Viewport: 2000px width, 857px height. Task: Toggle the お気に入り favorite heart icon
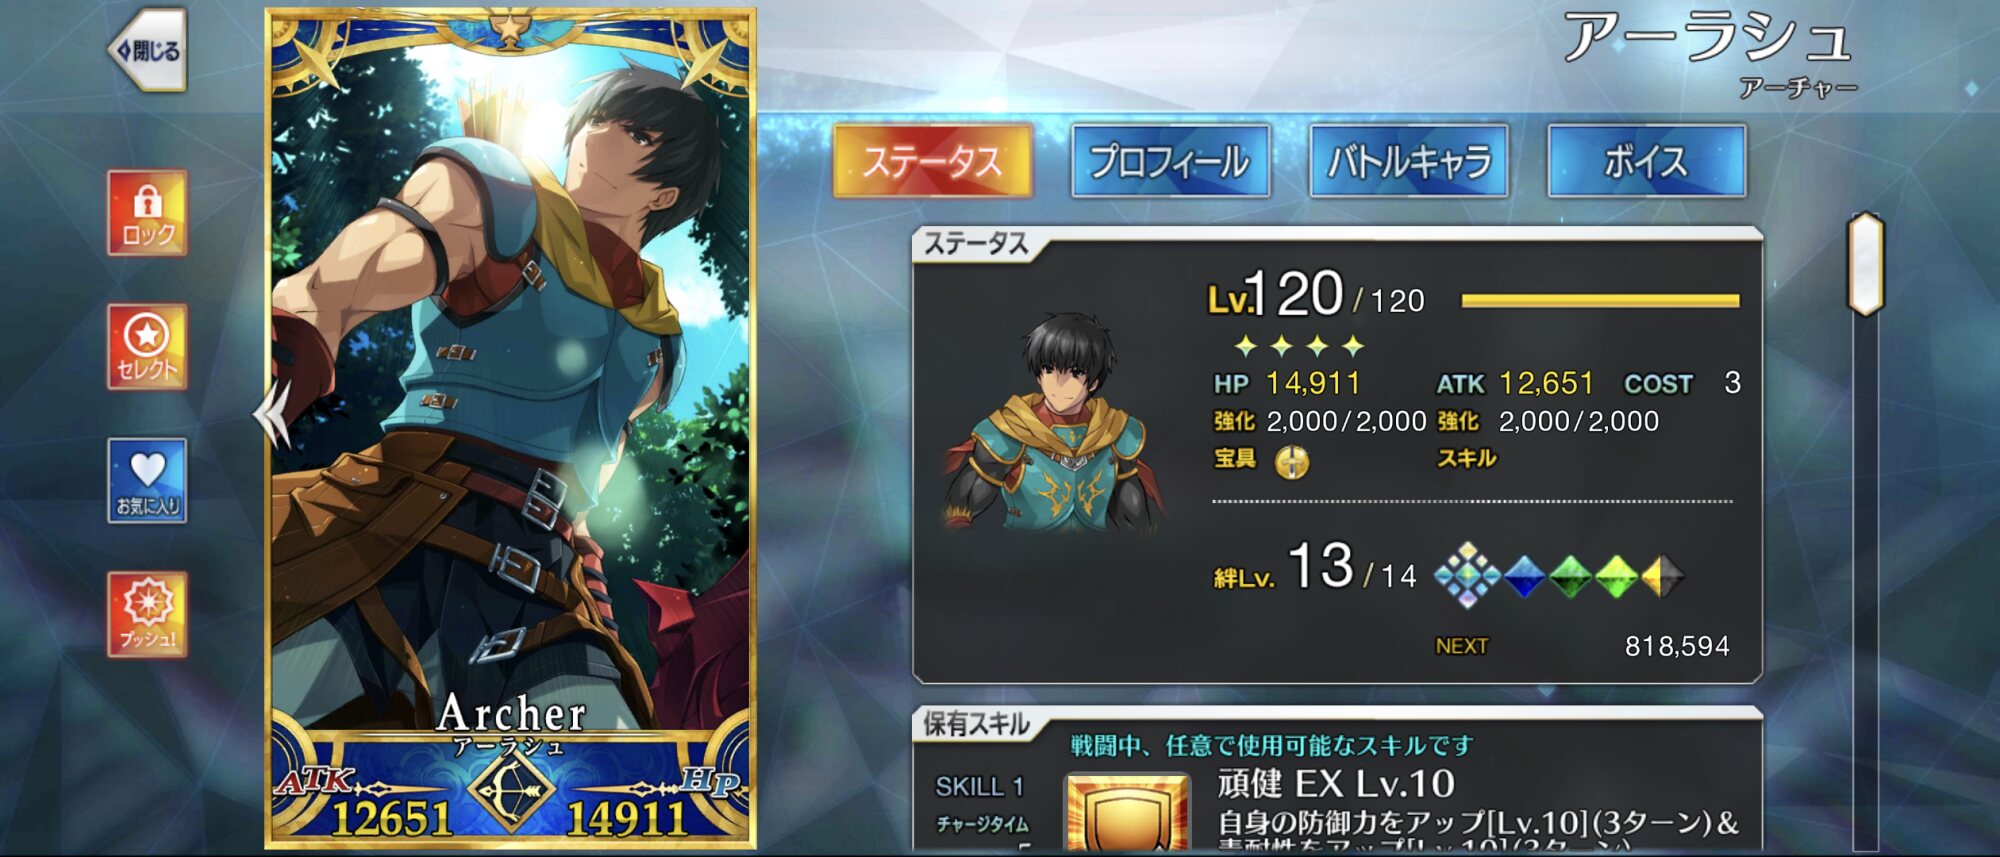148,481
